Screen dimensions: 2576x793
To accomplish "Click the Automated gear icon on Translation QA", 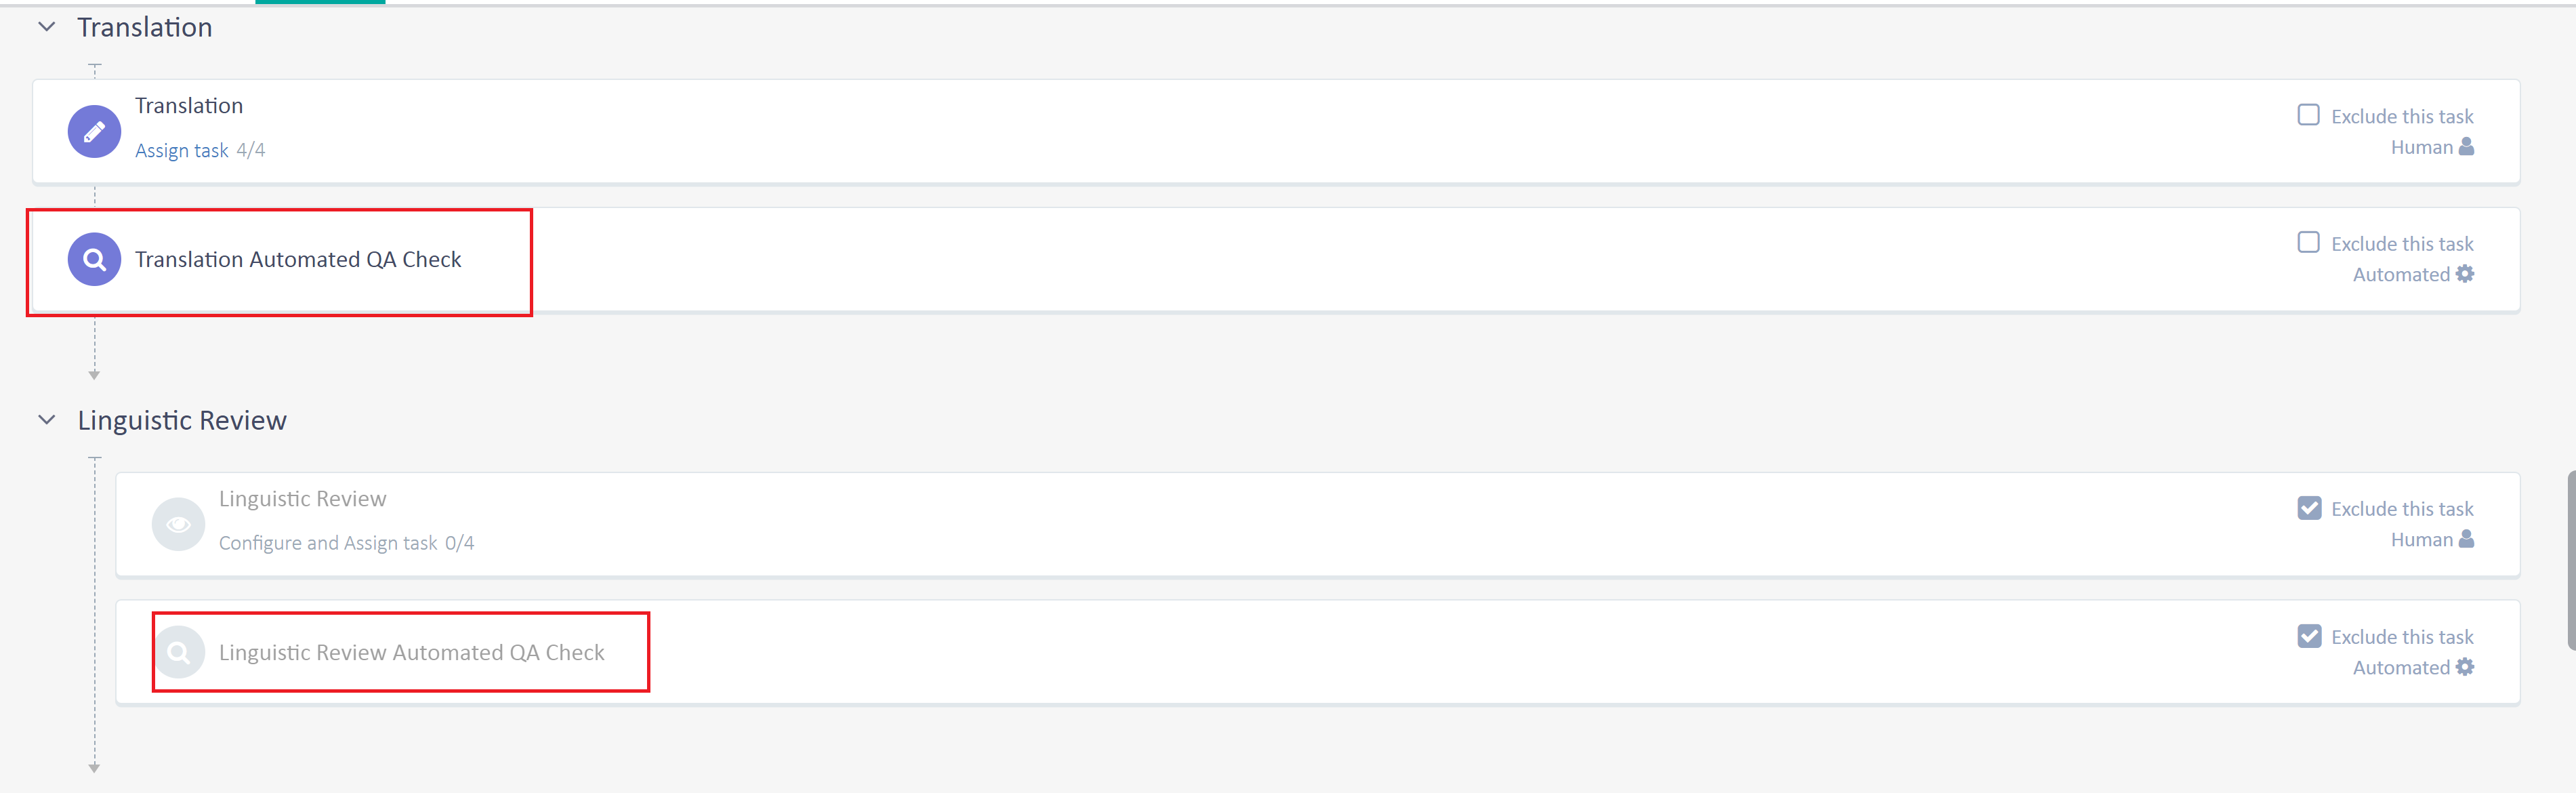I will click(x=2465, y=274).
